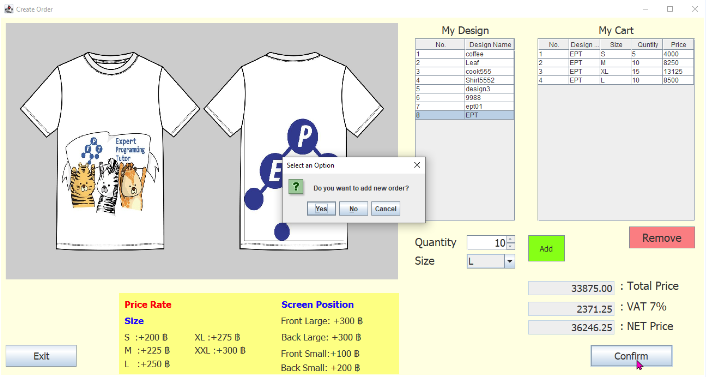
Task: Click the green Add button
Action: [x=546, y=248]
